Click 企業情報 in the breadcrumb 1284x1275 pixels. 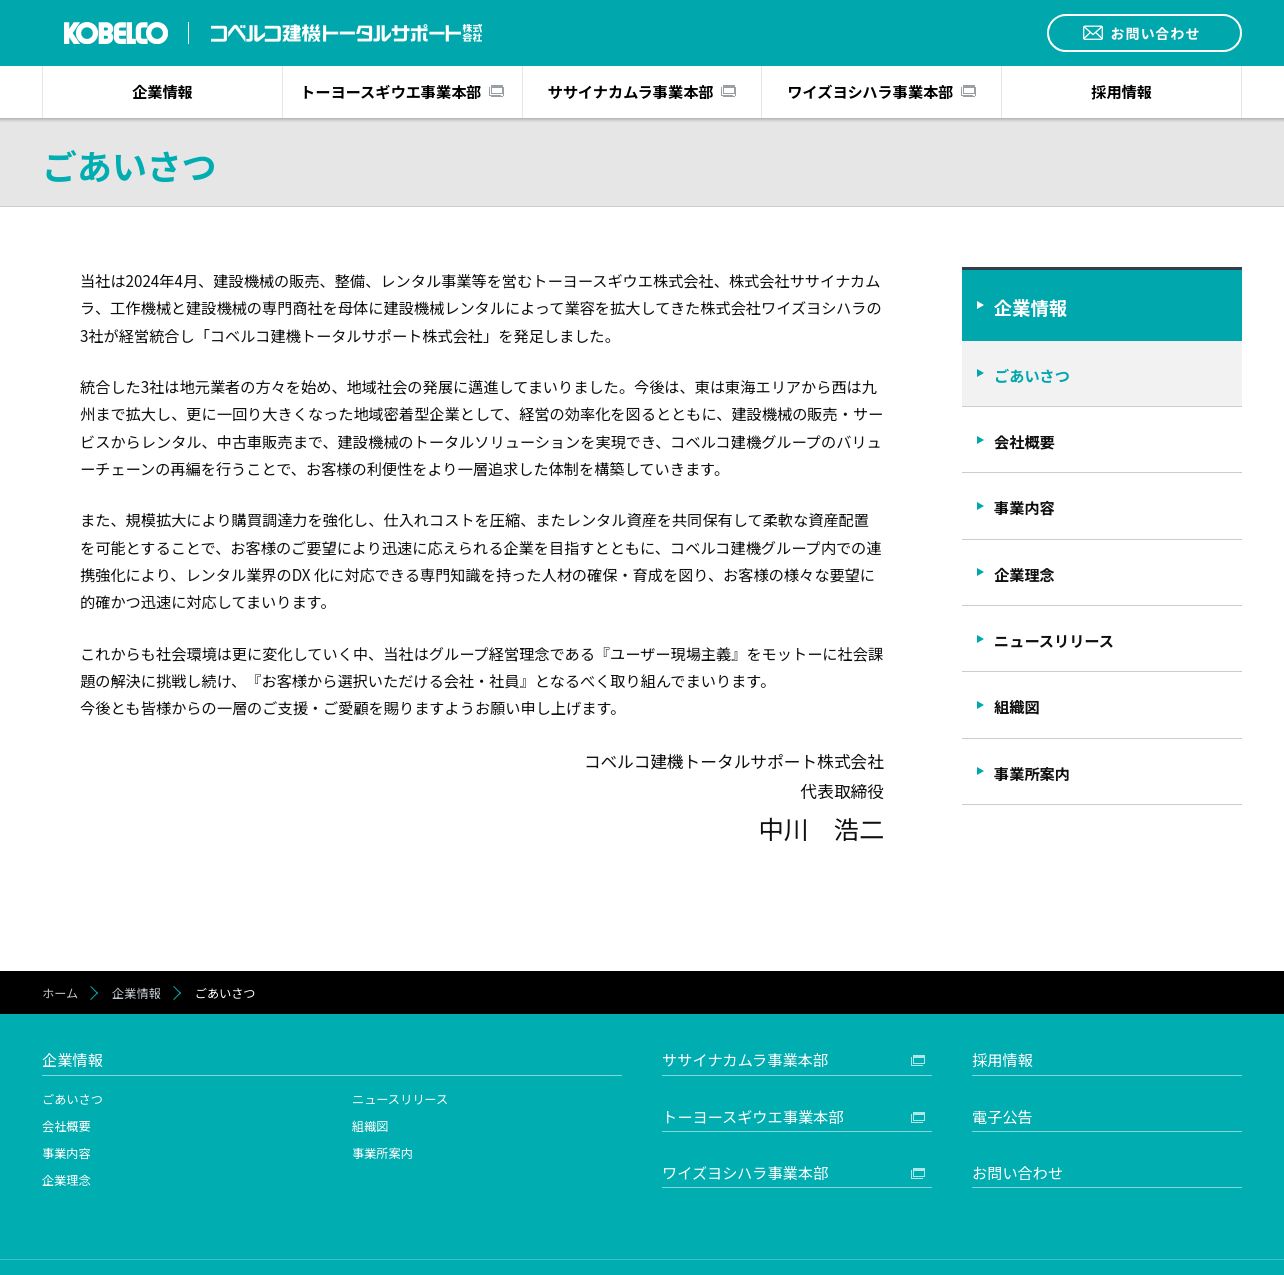coord(136,993)
